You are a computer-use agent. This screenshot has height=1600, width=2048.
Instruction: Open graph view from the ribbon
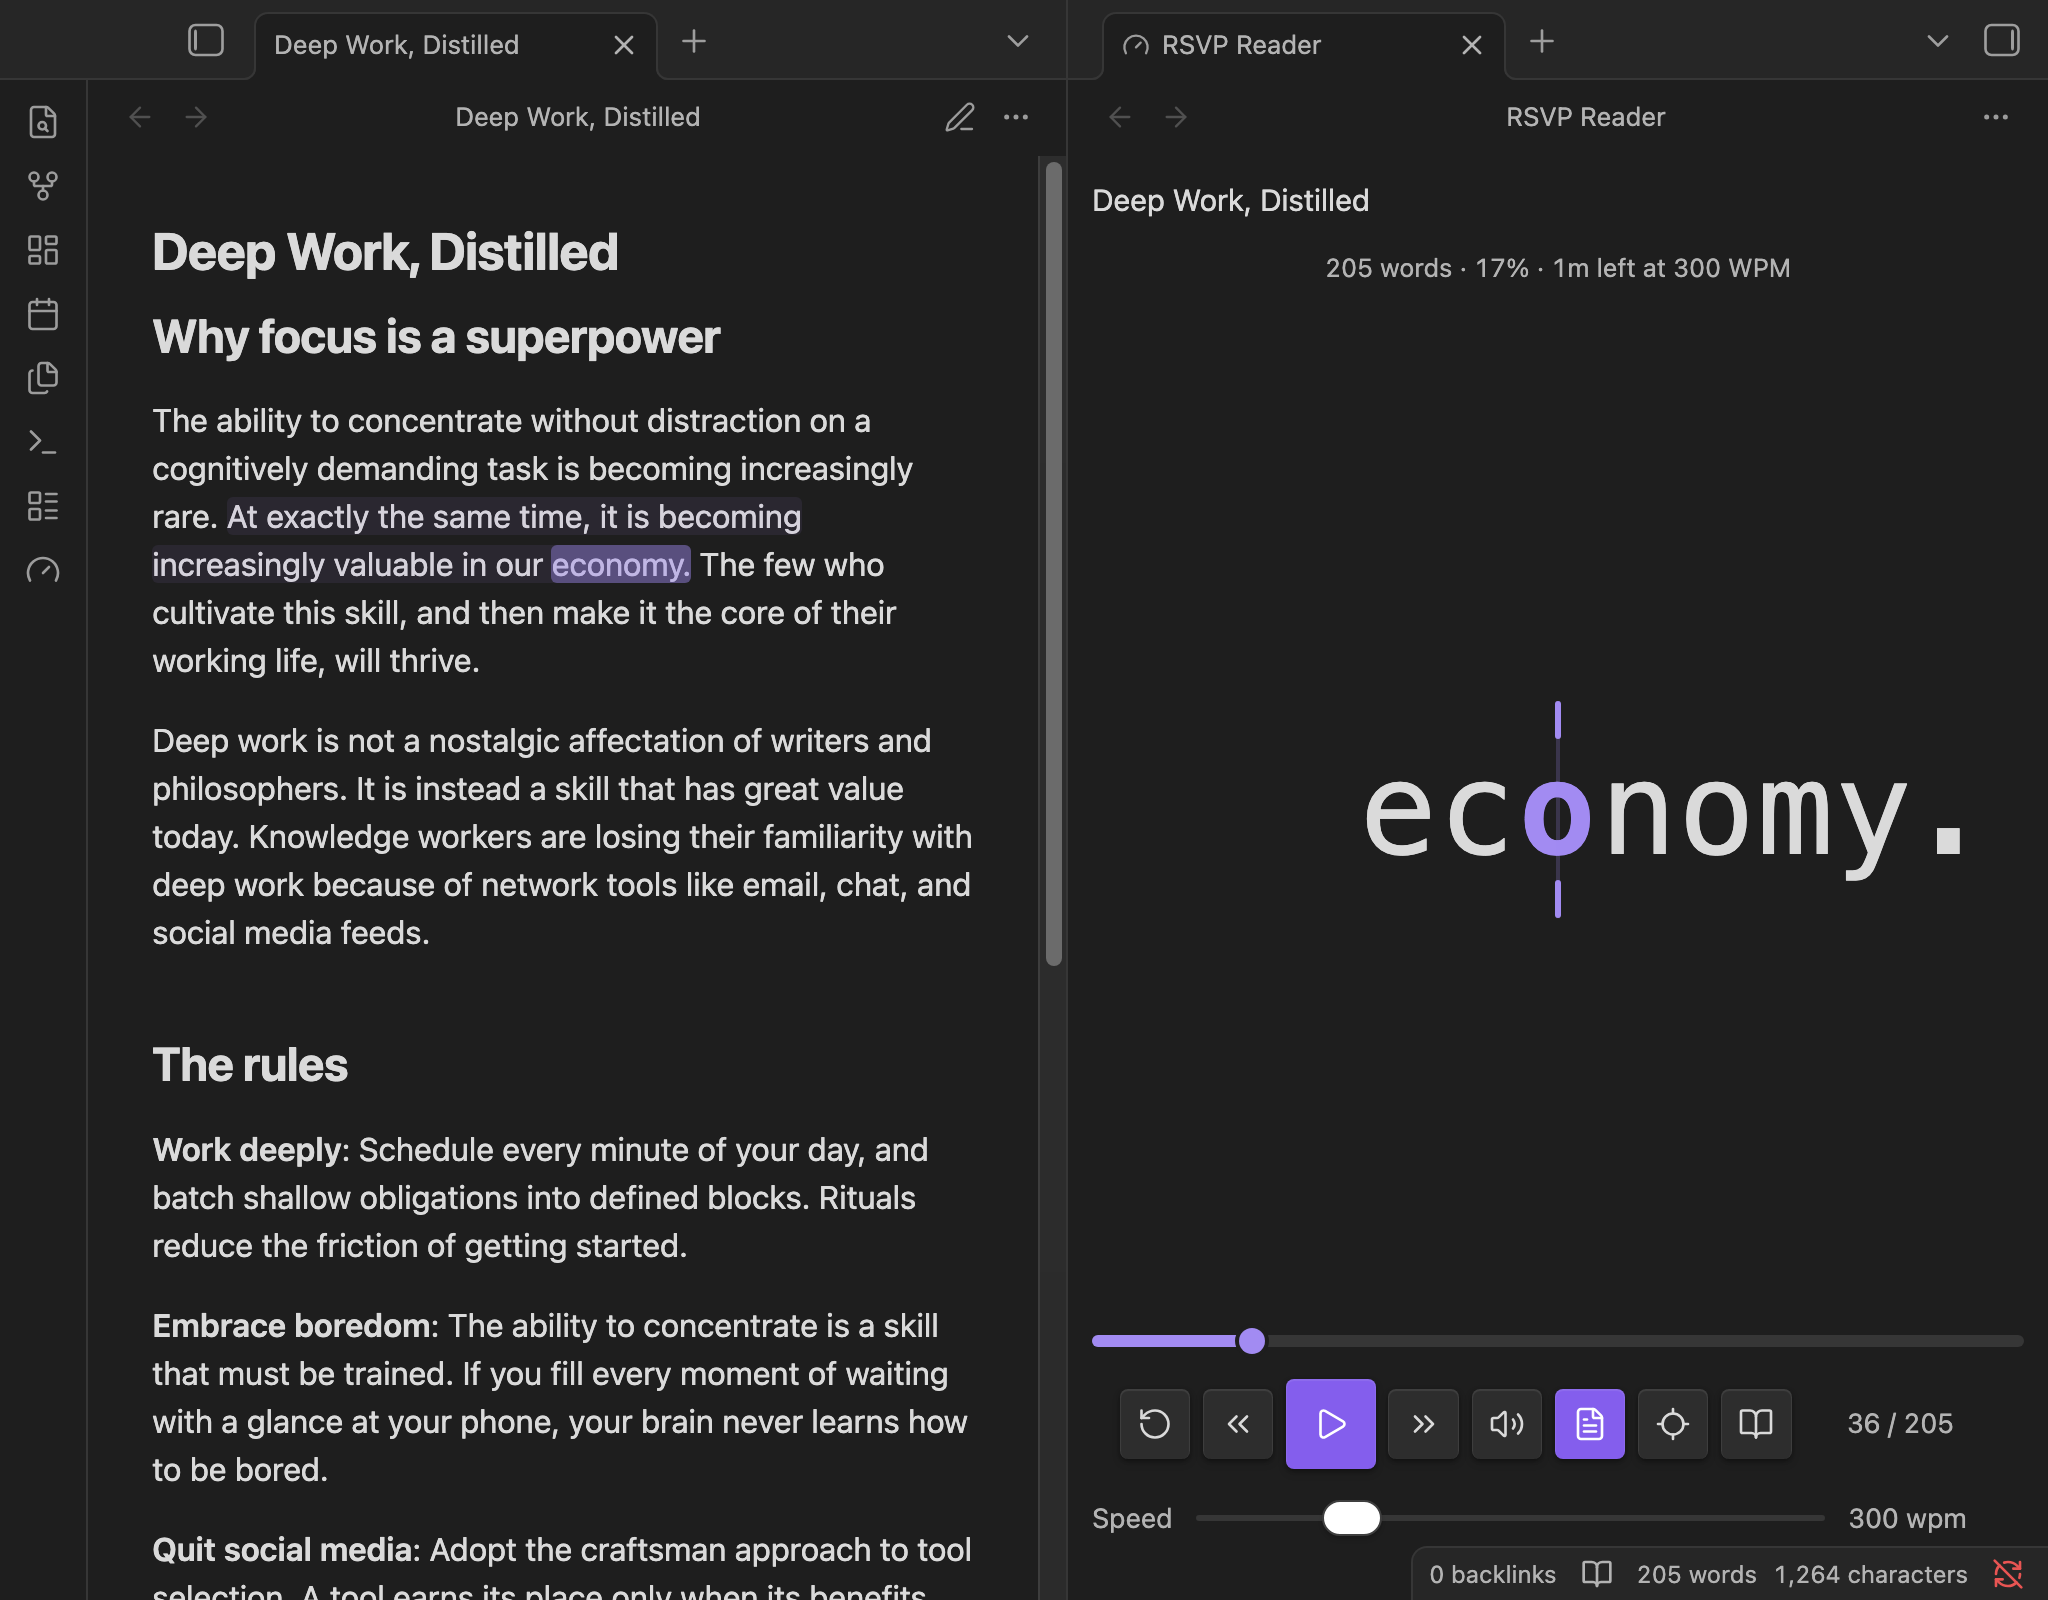43,186
